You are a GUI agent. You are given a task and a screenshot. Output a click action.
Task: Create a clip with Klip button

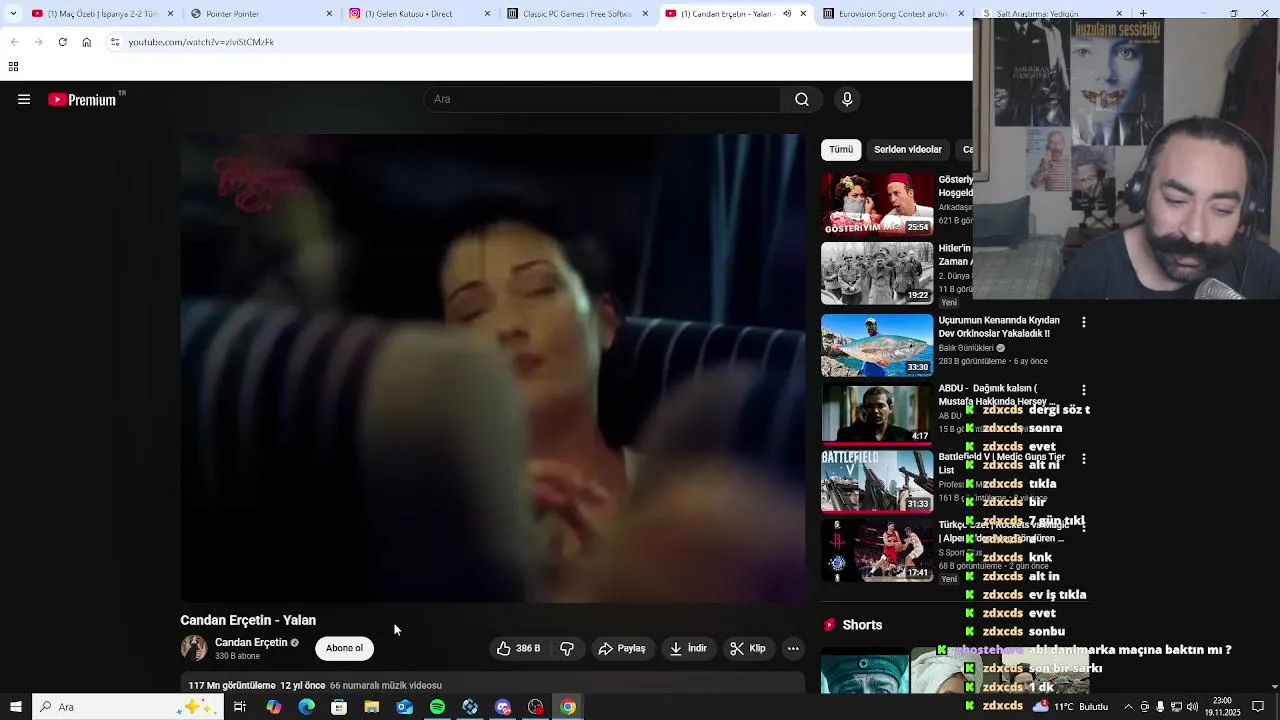(x=748, y=648)
